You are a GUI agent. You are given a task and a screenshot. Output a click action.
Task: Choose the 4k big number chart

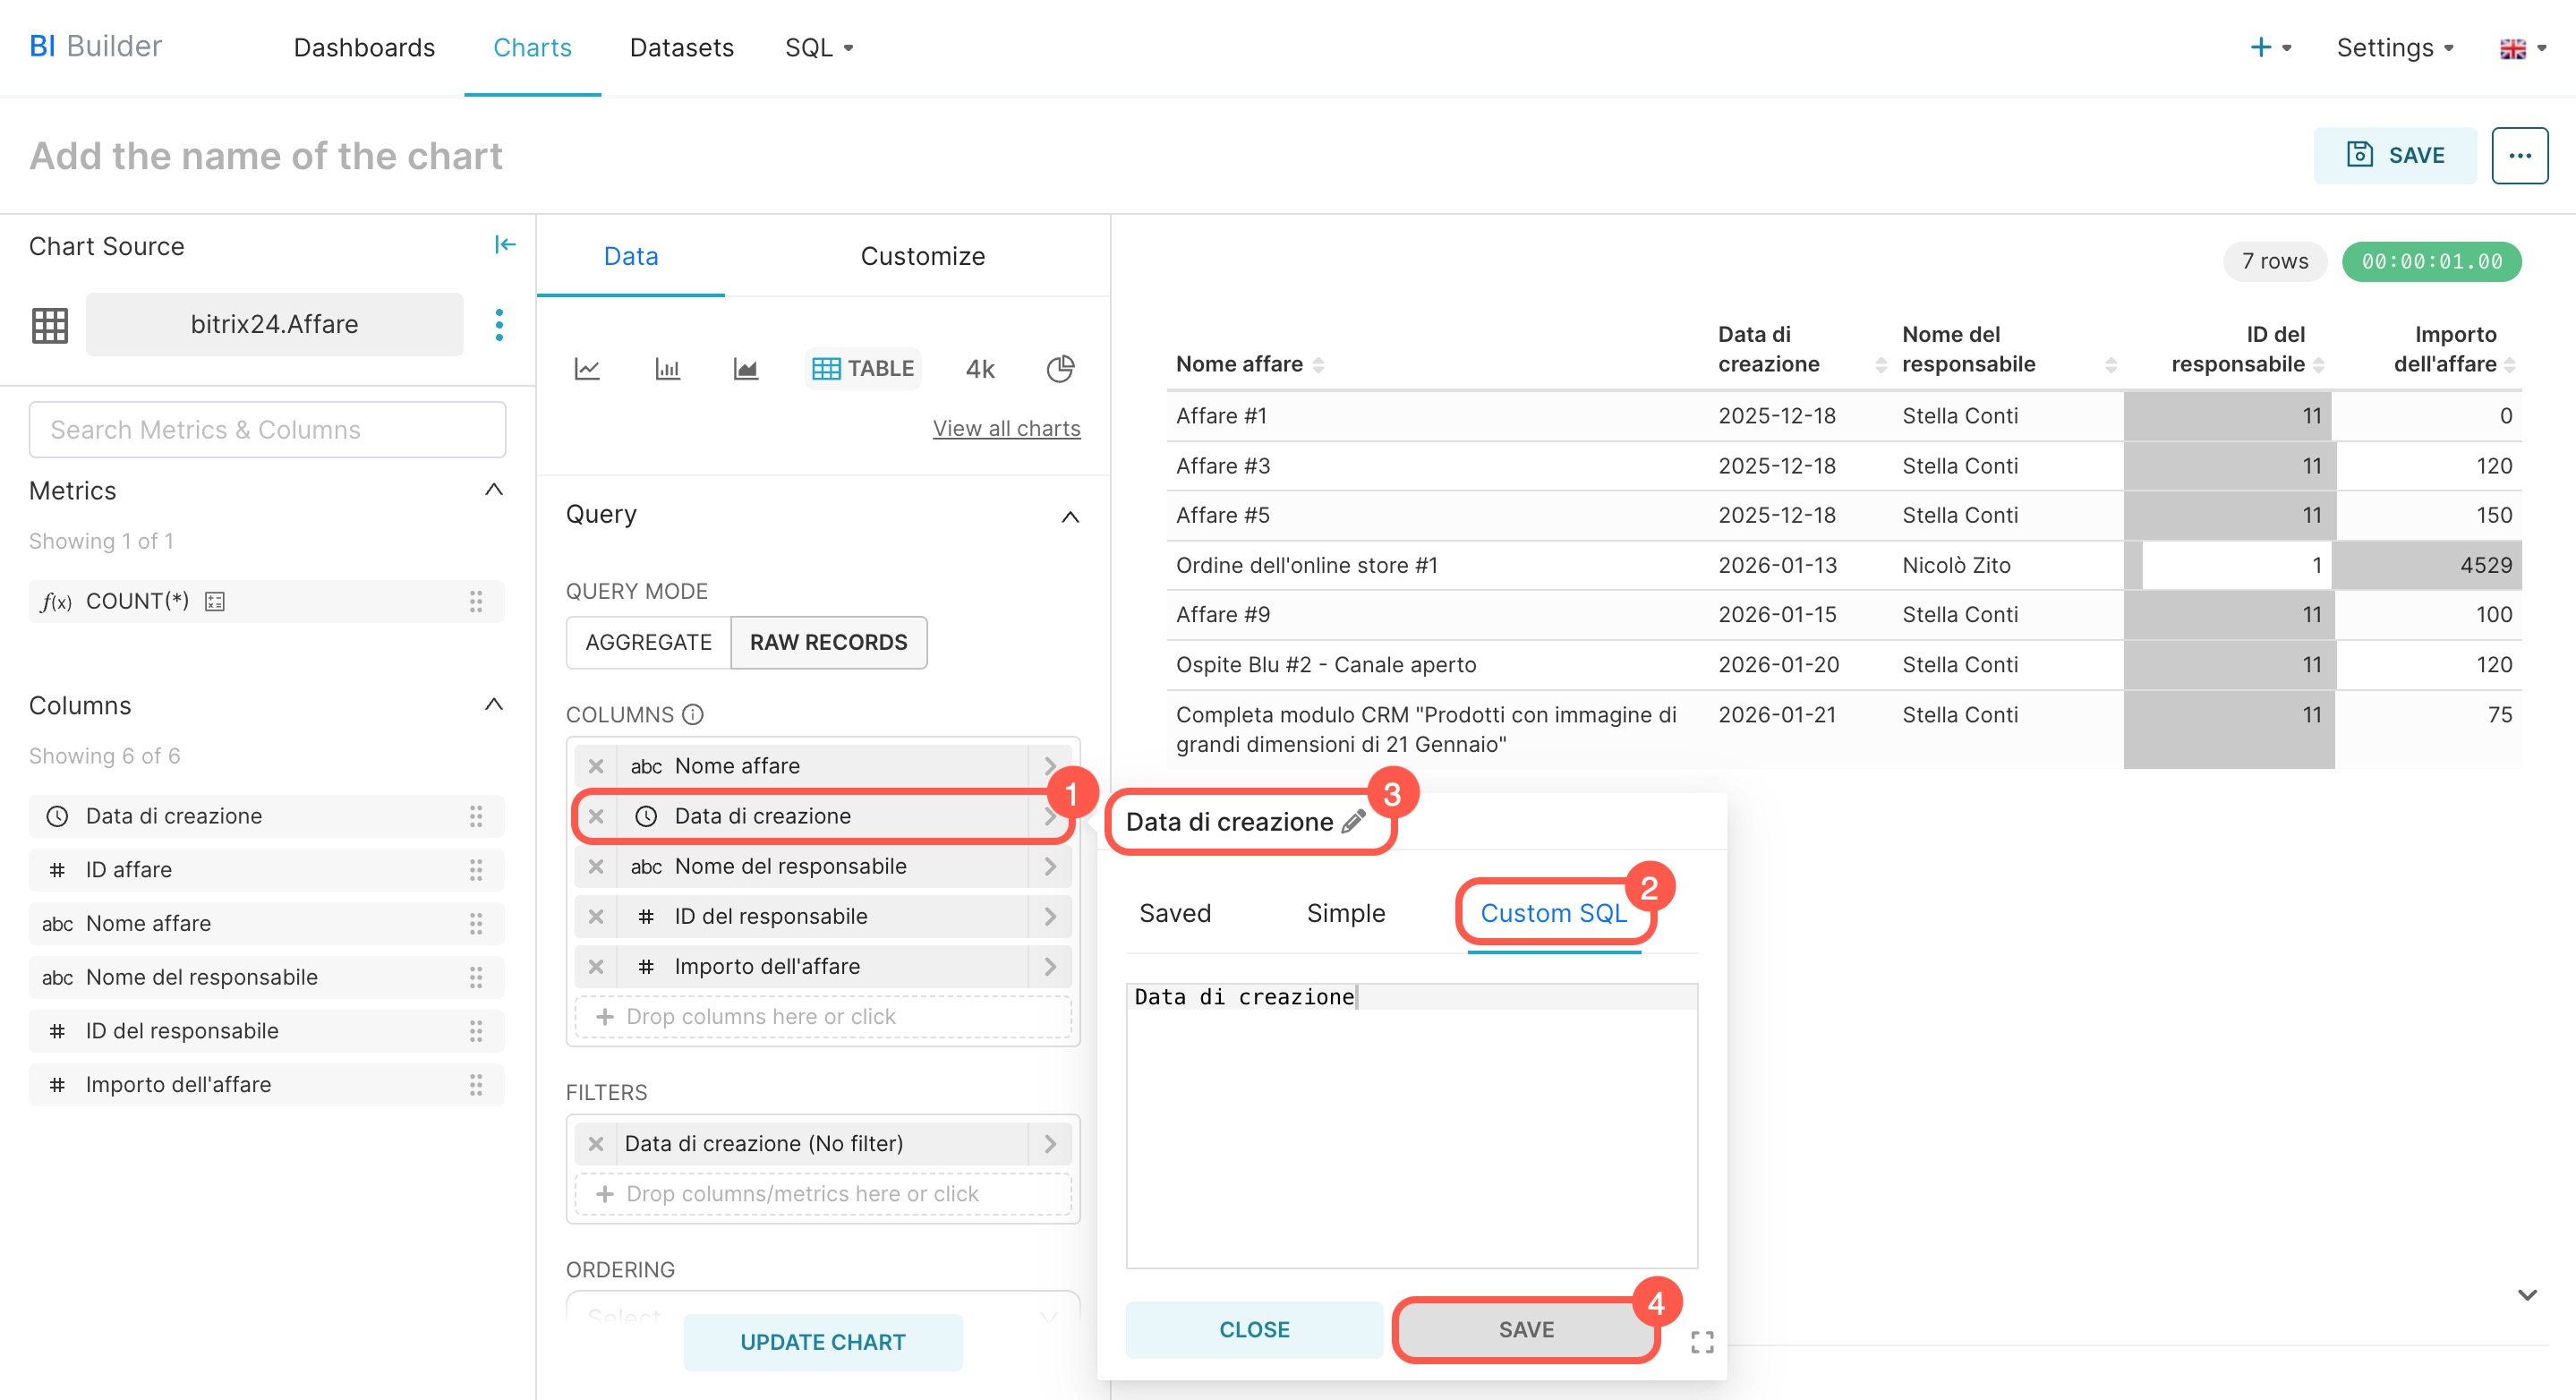pos(980,369)
